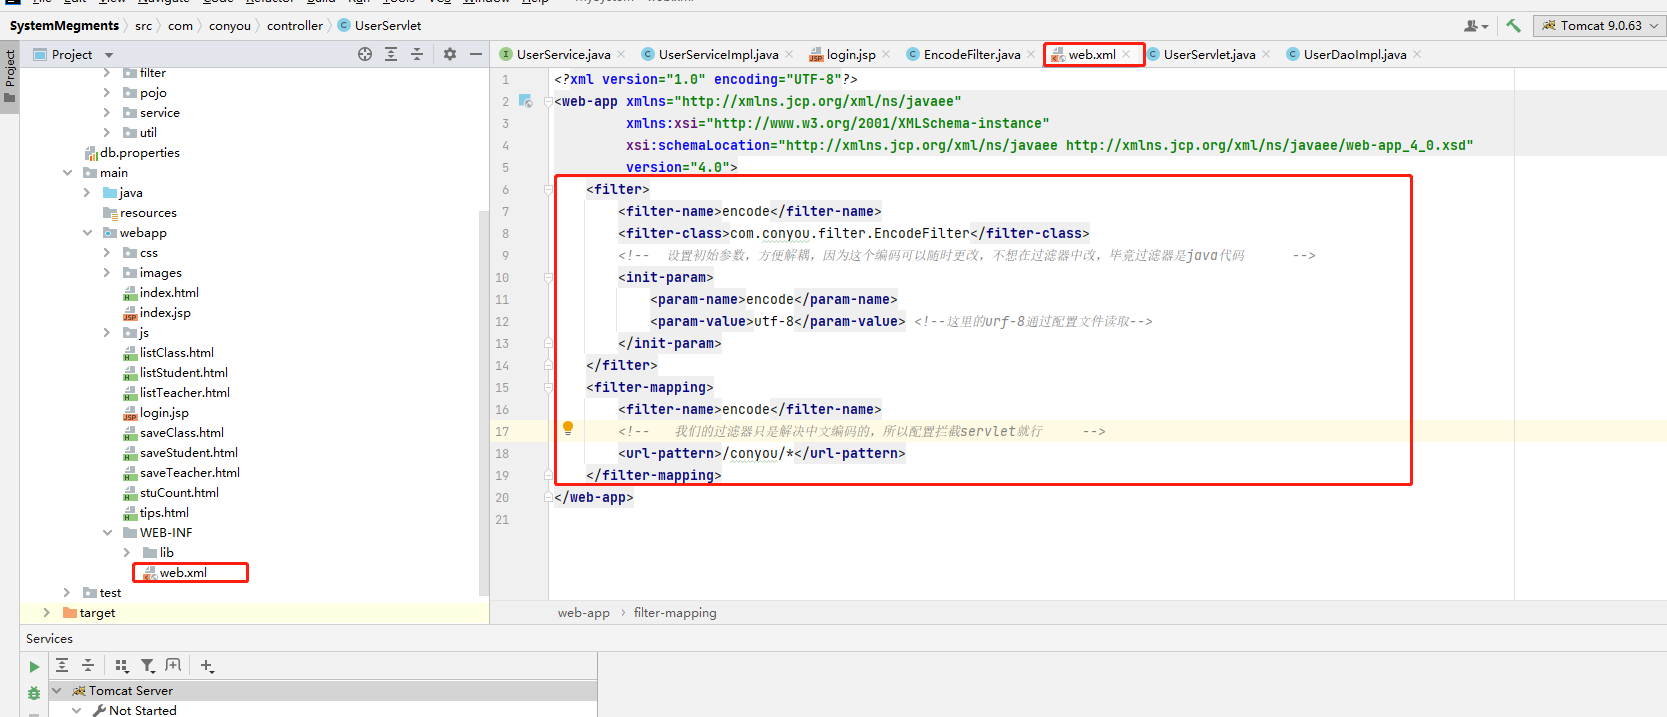Switch to the UserDaoImpl.java tab
The image size is (1667, 717).
coord(1355,54)
